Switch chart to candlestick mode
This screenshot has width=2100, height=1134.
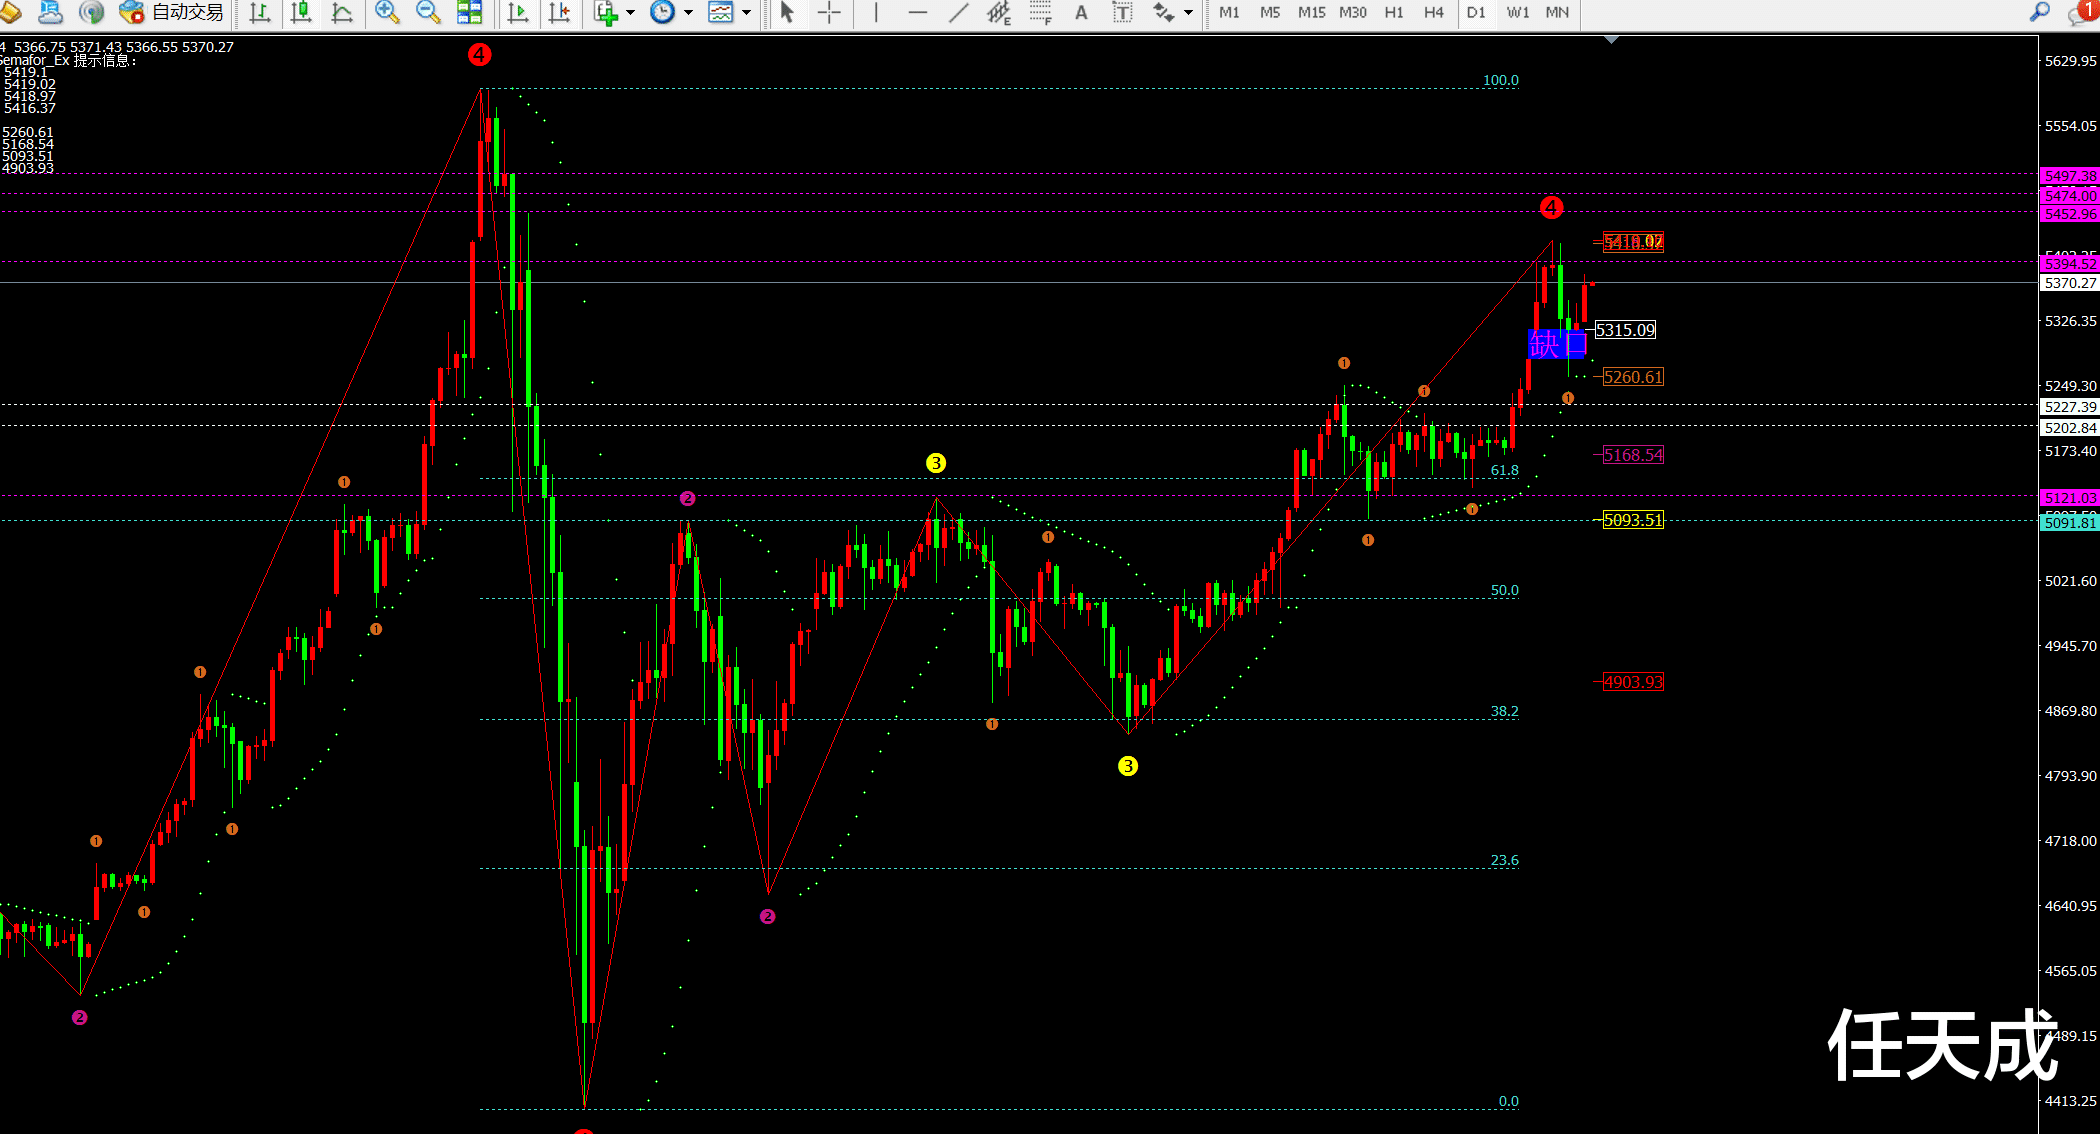[301, 12]
